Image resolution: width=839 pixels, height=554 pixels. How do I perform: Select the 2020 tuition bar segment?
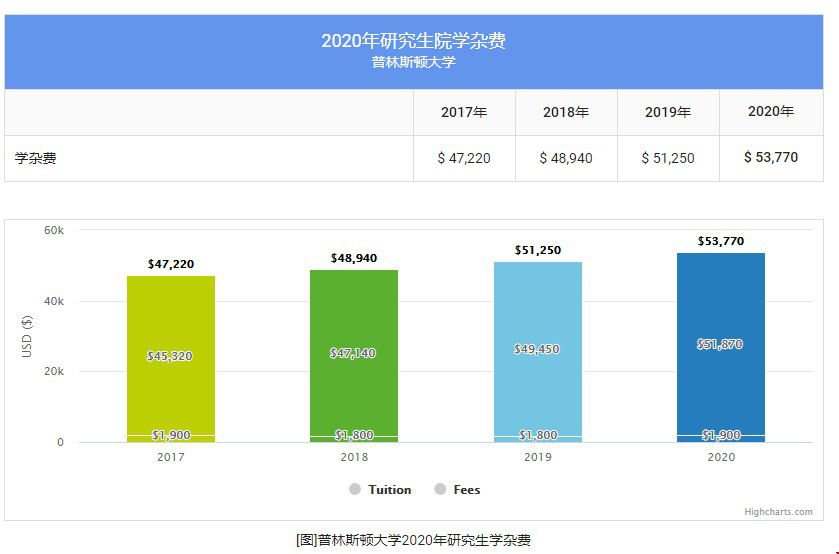[721, 344]
